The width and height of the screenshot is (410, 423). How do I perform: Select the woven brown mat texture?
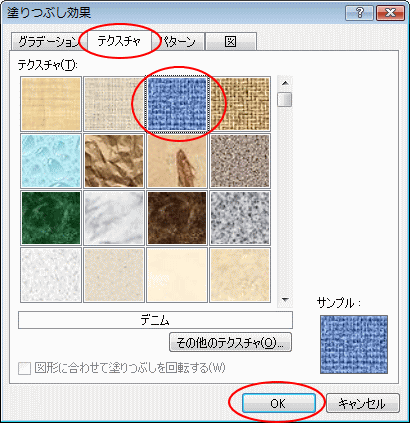[240, 104]
